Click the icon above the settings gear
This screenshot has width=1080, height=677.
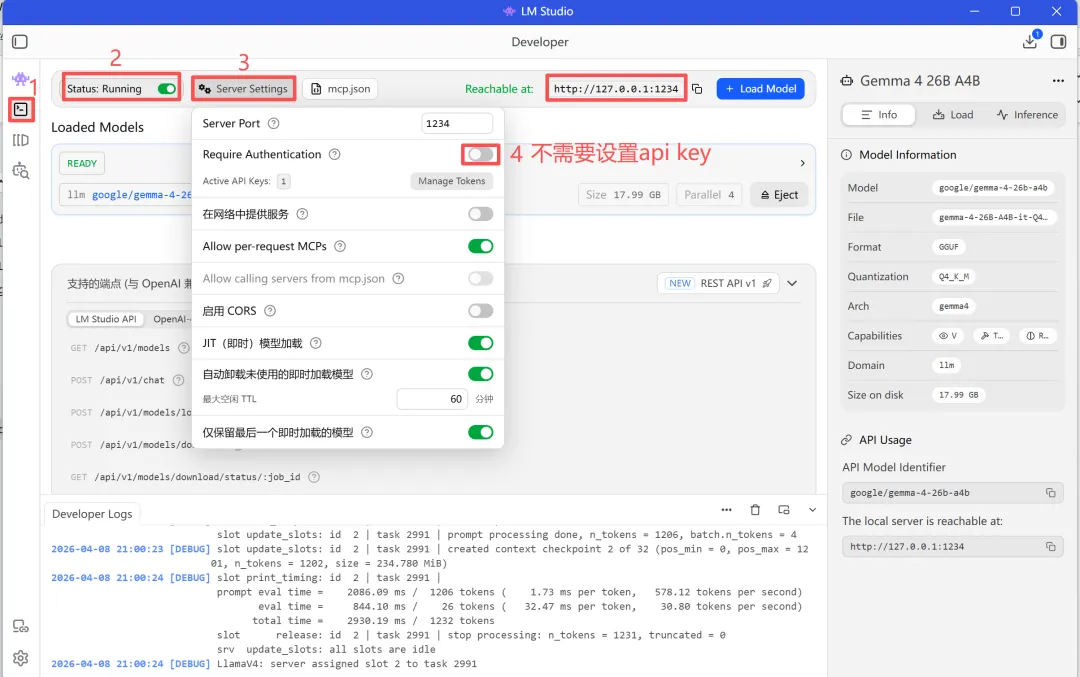(x=21, y=626)
